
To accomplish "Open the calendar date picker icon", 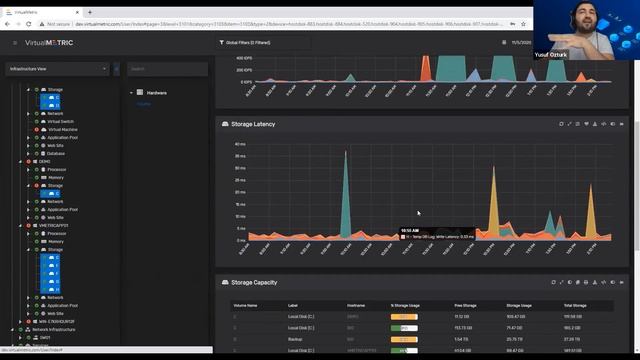I will 504,42.
